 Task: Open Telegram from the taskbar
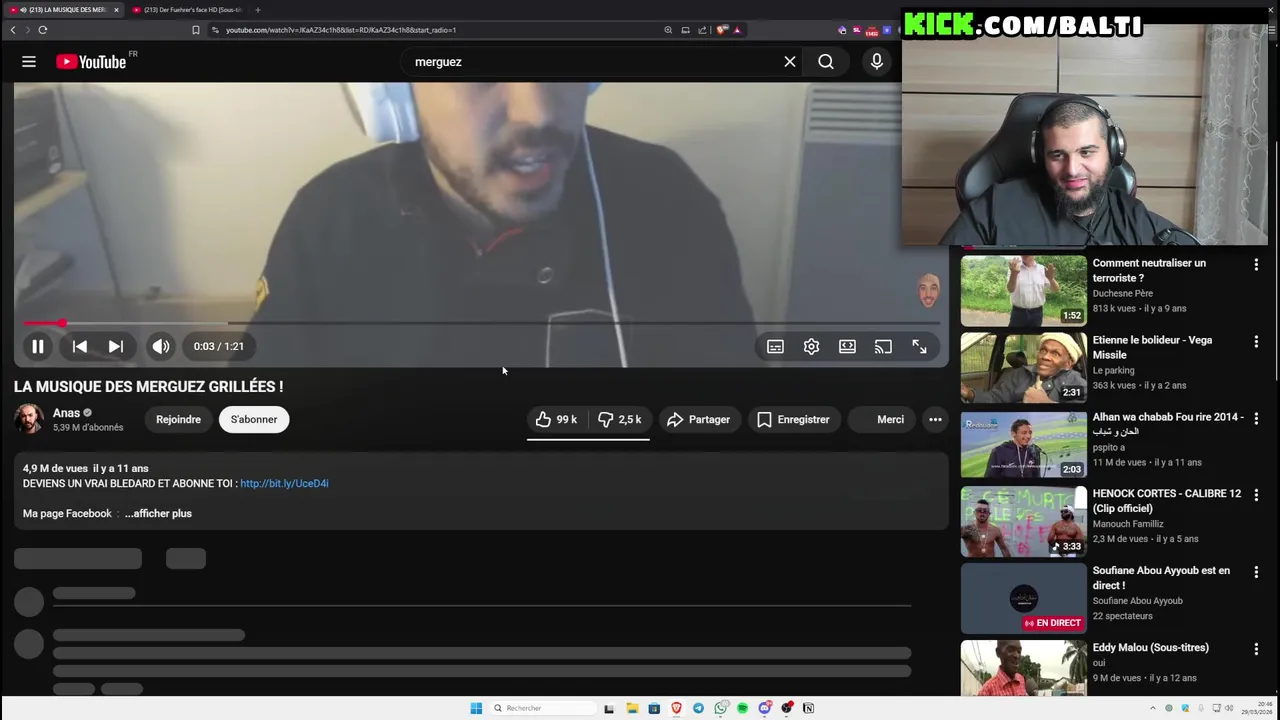click(698, 708)
